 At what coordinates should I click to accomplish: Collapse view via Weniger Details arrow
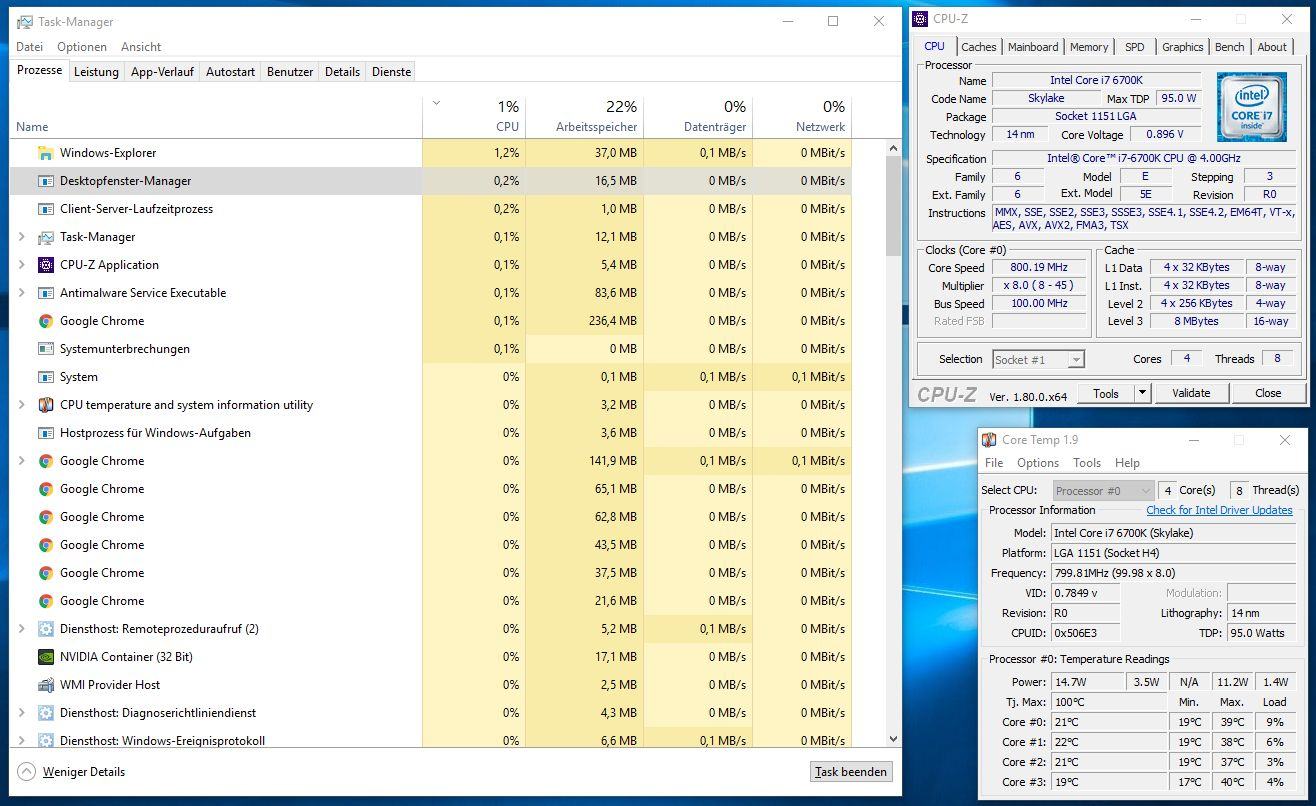click(27, 772)
